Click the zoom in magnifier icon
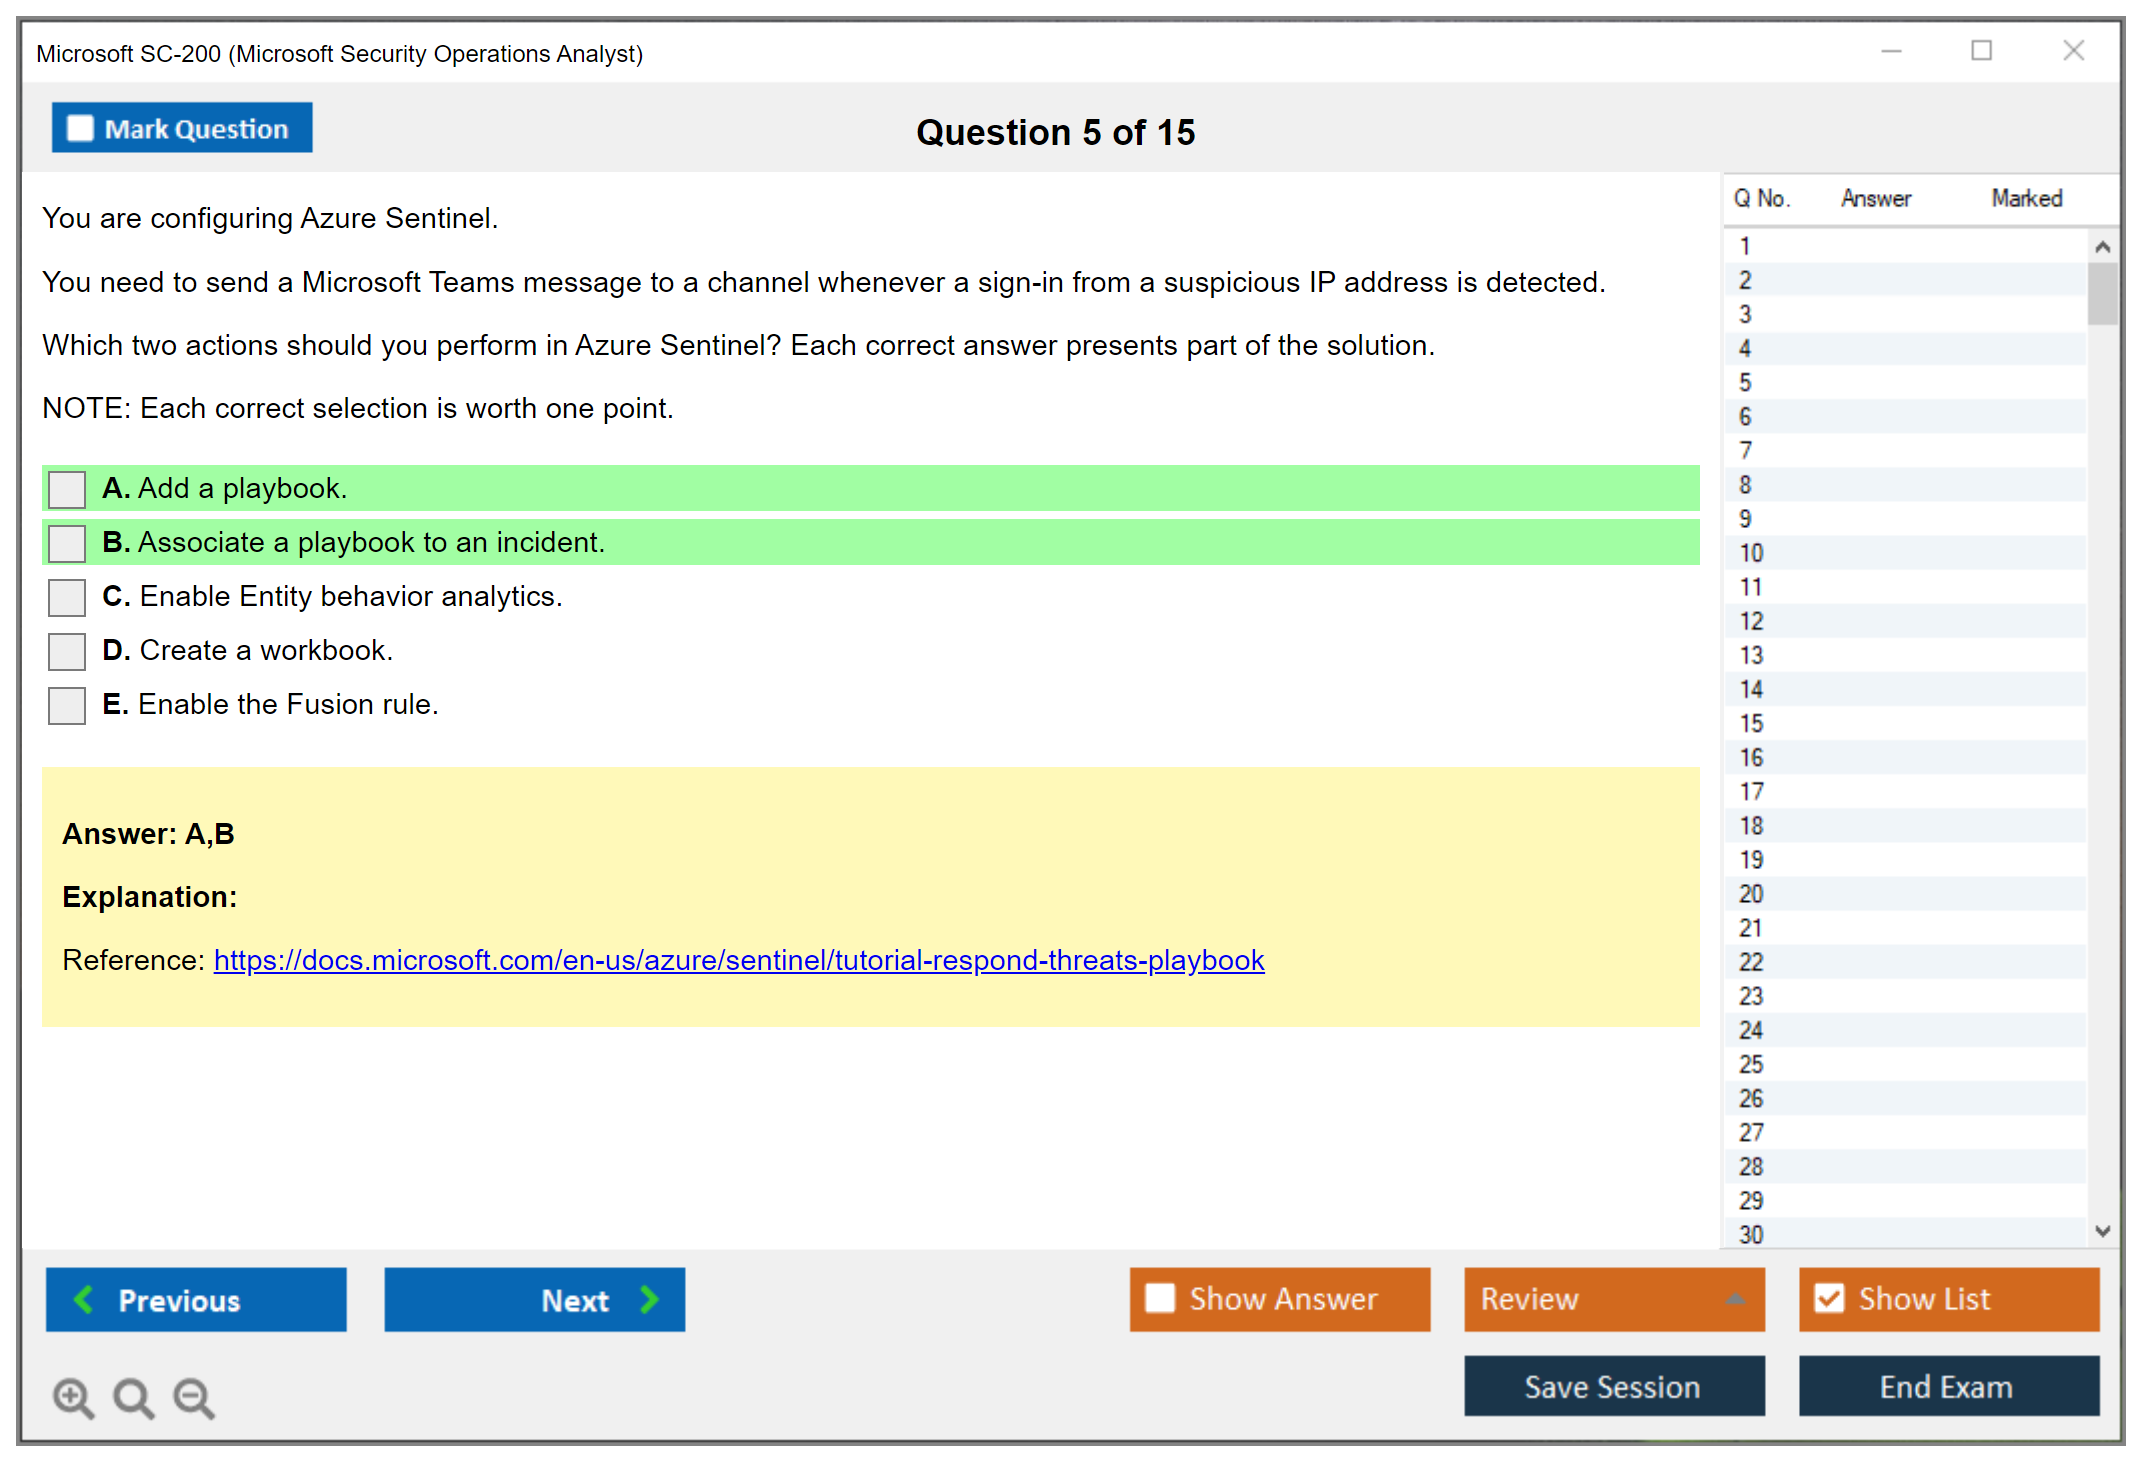 pyautogui.click(x=73, y=1397)
